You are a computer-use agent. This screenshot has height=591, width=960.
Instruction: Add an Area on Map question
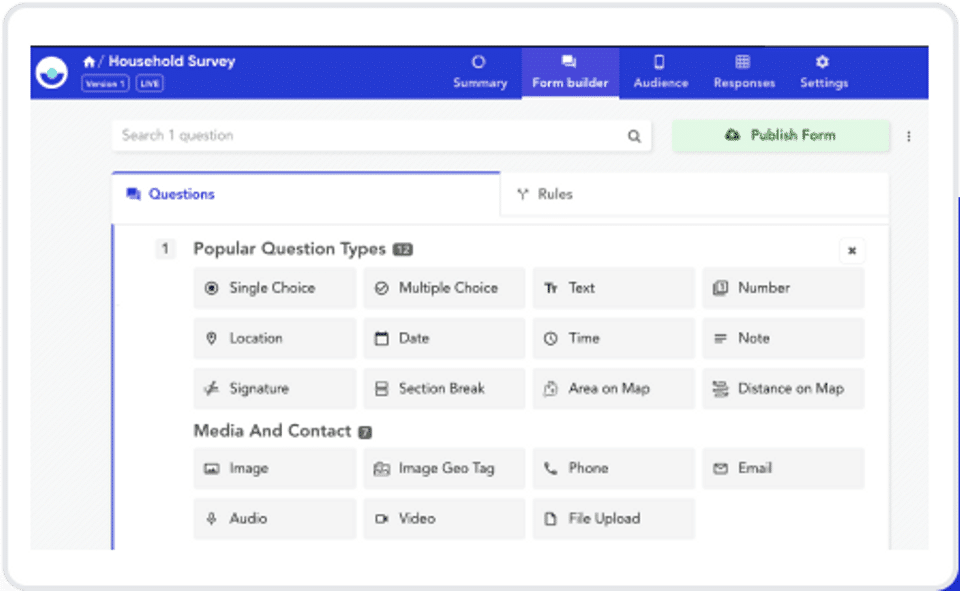pyautogui.click(x=613, y=388)
